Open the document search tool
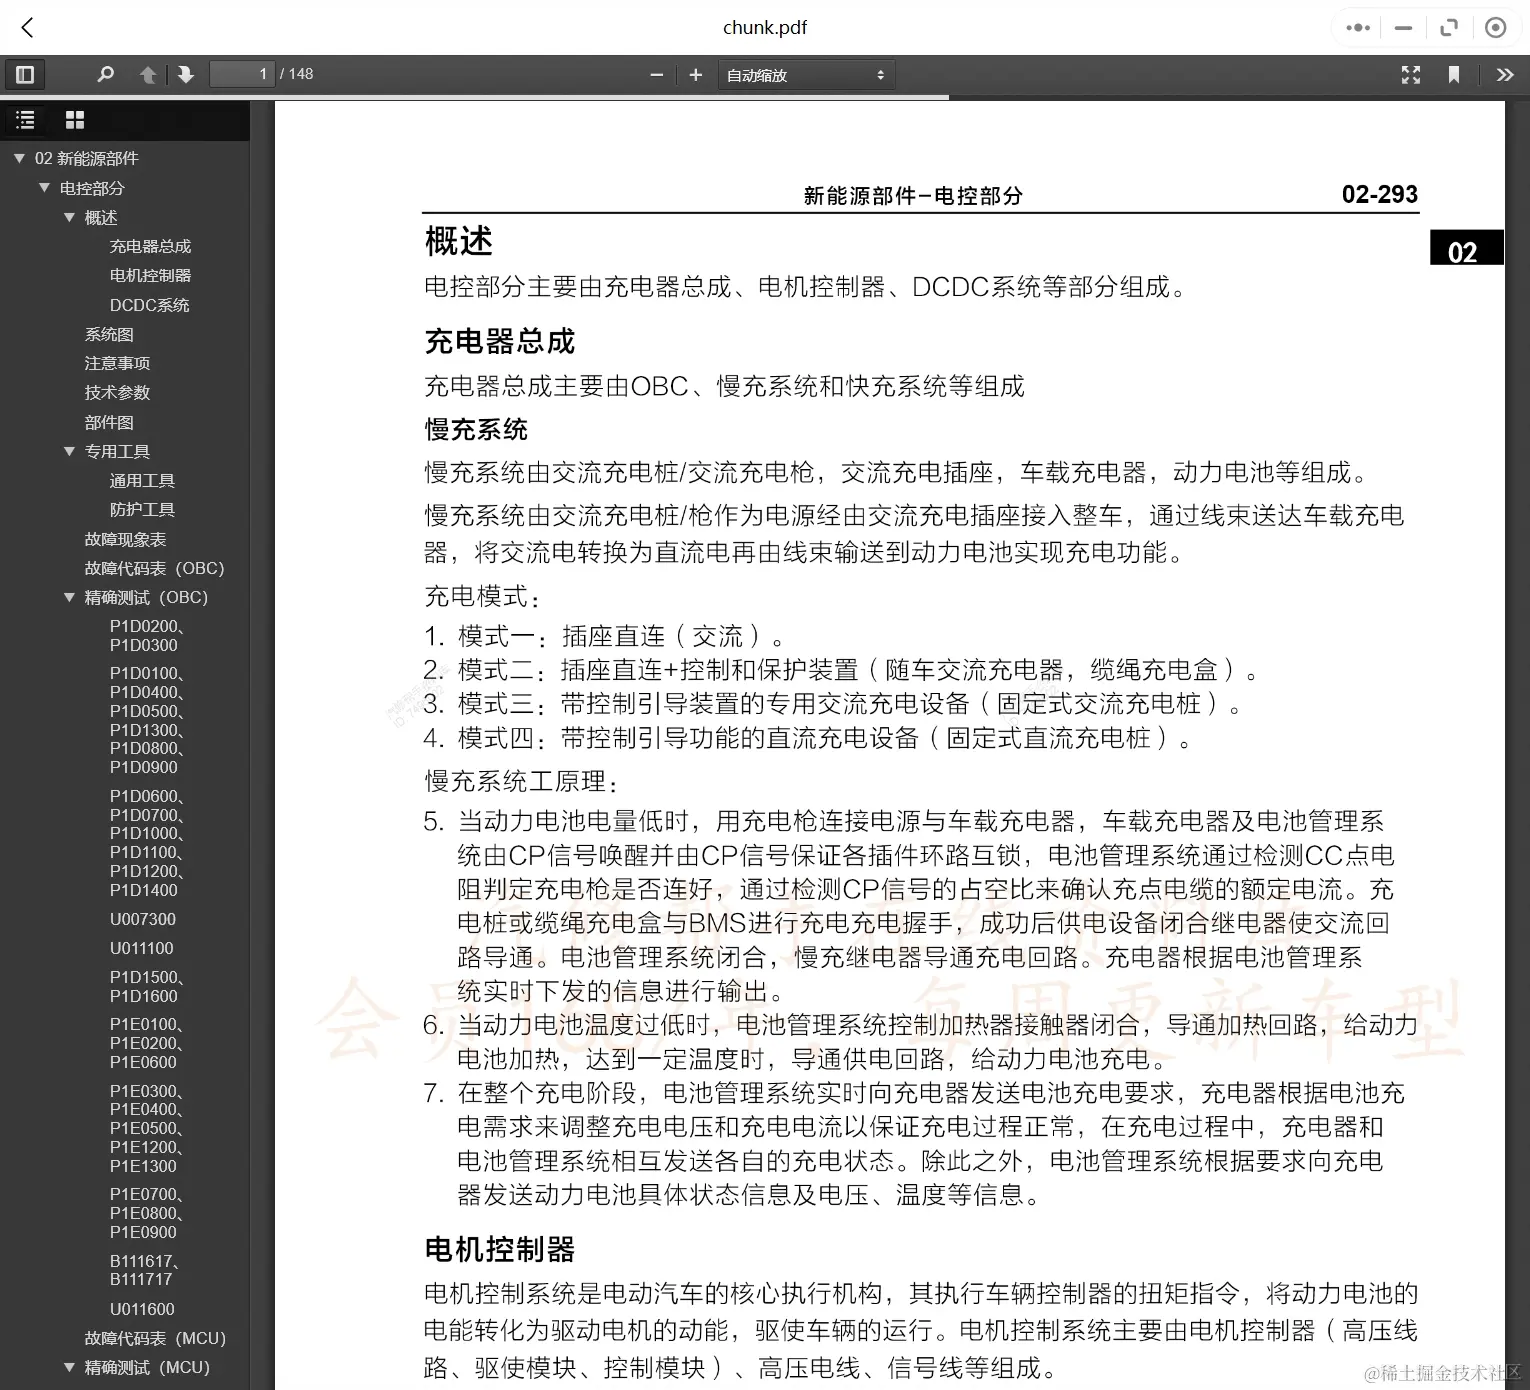The height and width of the screenshot is (1390, 1530). click(x=106, y=74)
